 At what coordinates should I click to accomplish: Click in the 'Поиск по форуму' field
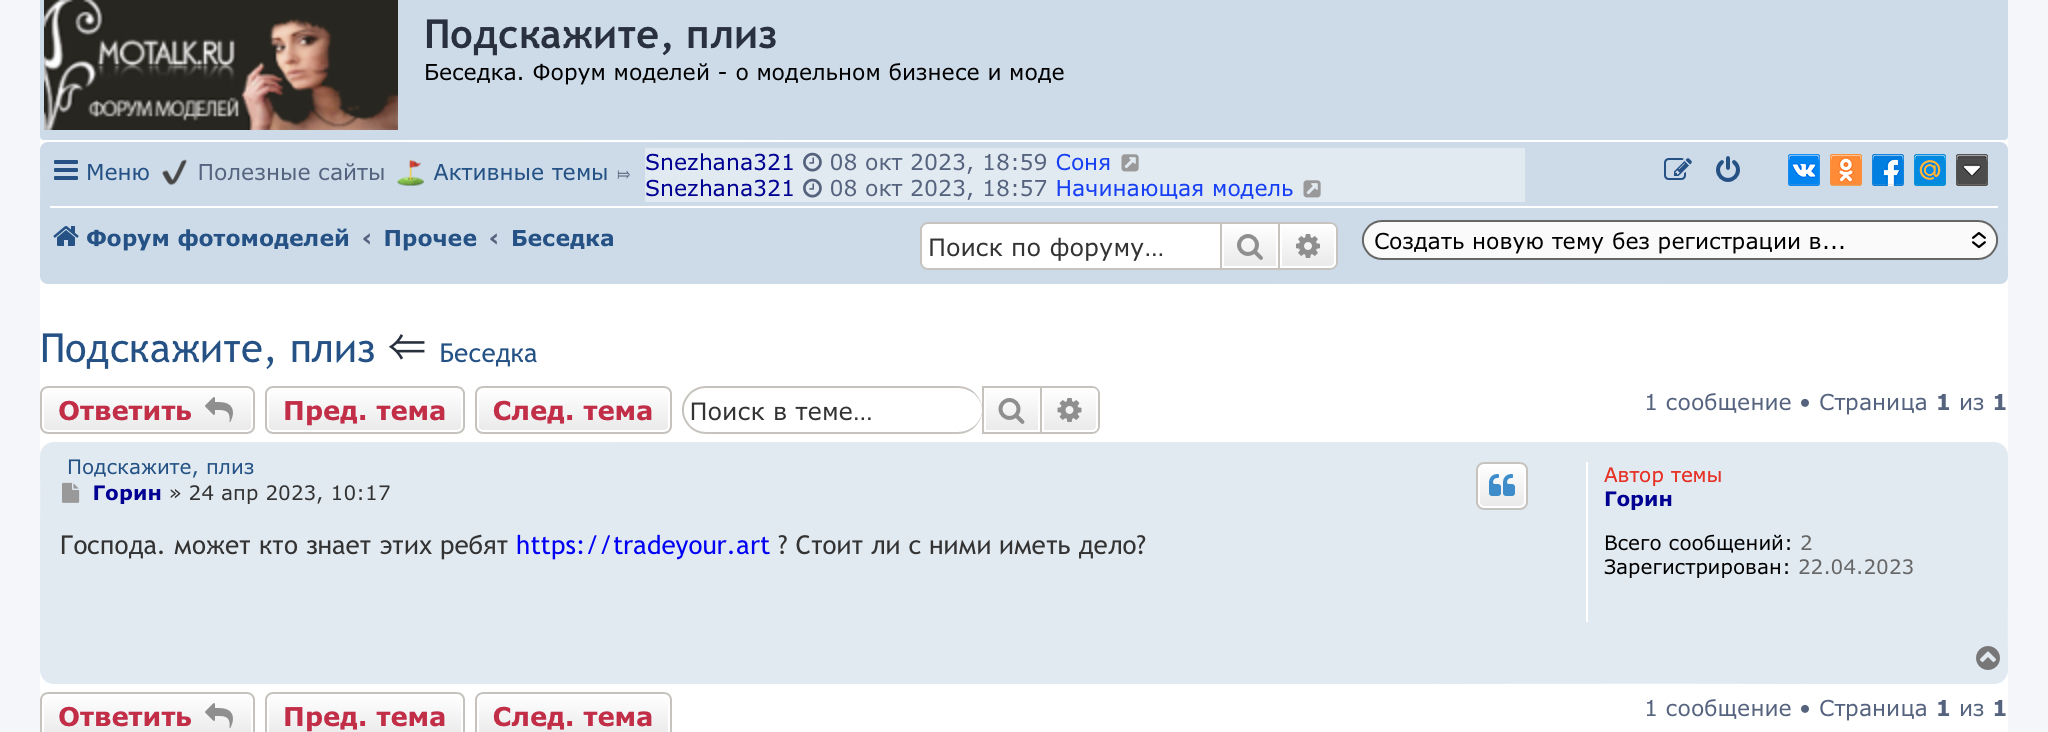tap(1069, 247)
